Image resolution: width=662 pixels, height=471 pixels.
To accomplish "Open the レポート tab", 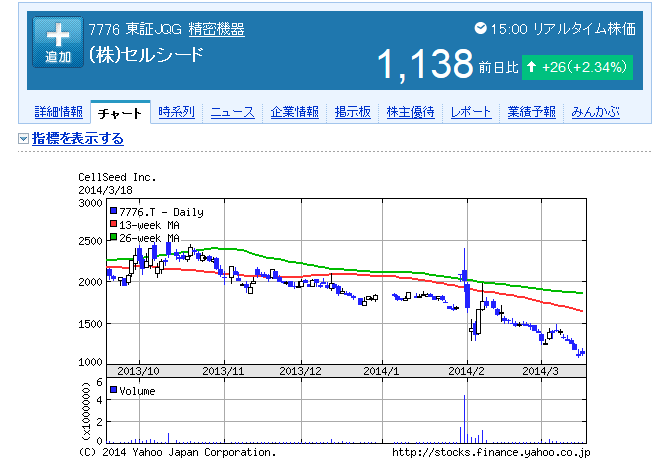I will click(471, 112).
